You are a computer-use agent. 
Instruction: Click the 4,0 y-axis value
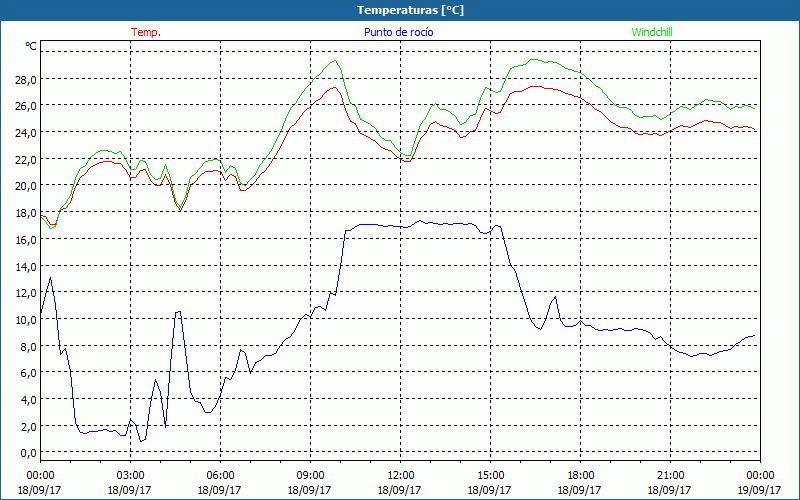tap(29, 399)
